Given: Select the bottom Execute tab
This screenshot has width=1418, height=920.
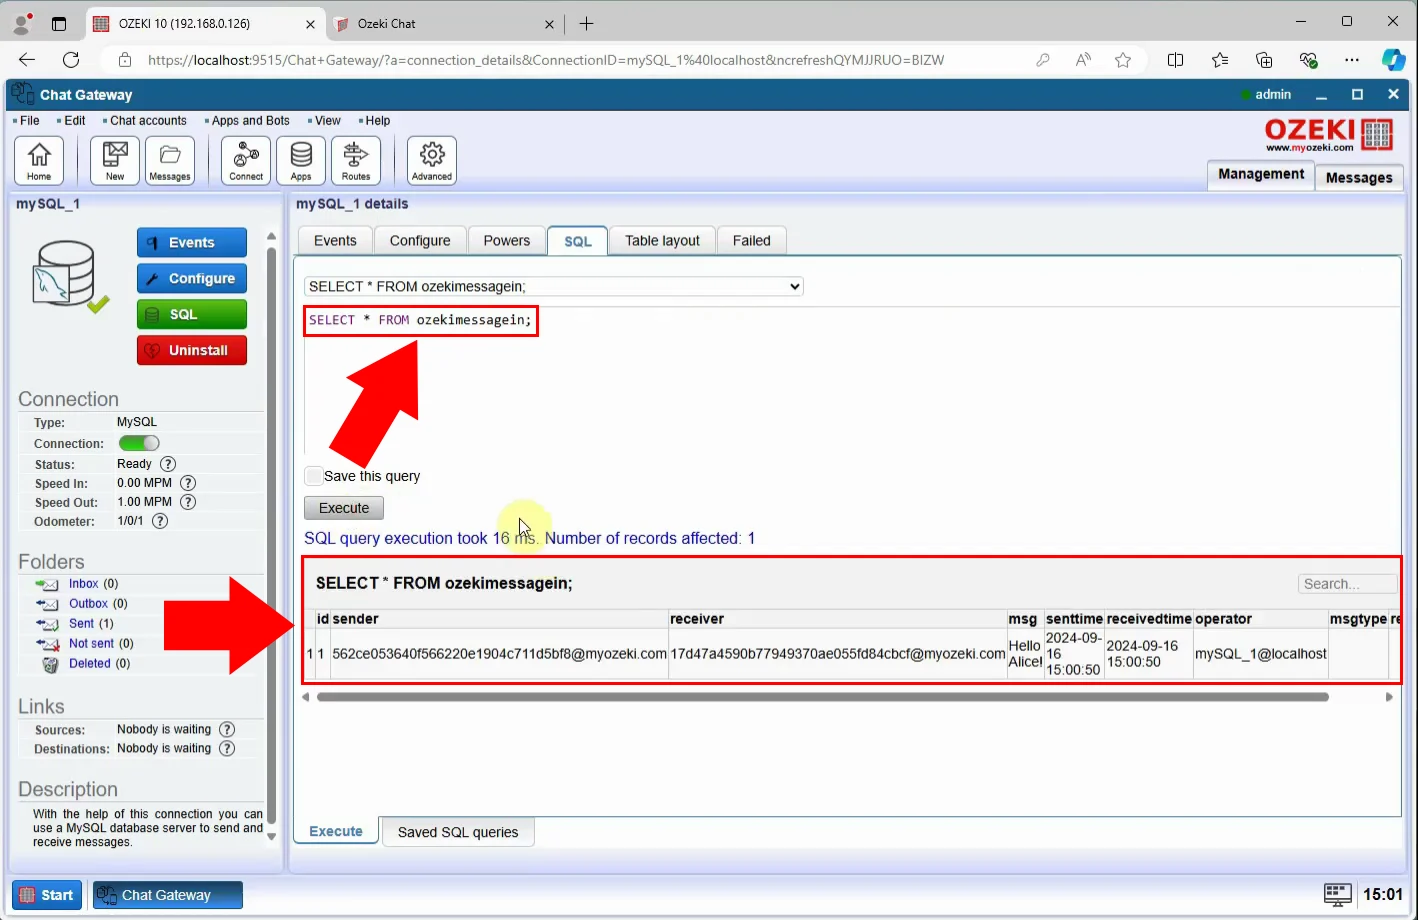Looking at the screenshot, I should click(x=336, y=831).
